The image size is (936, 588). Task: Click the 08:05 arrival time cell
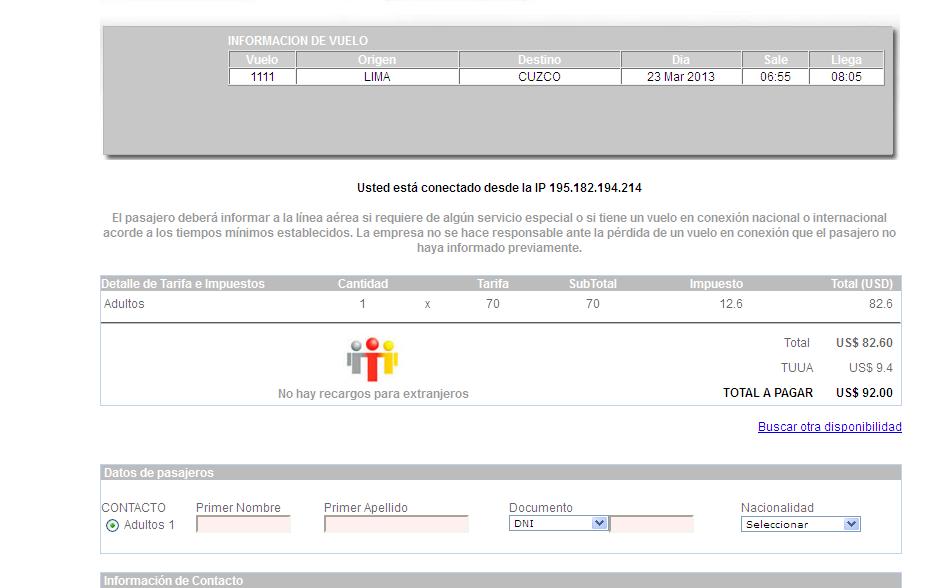(x=846, y=77)
